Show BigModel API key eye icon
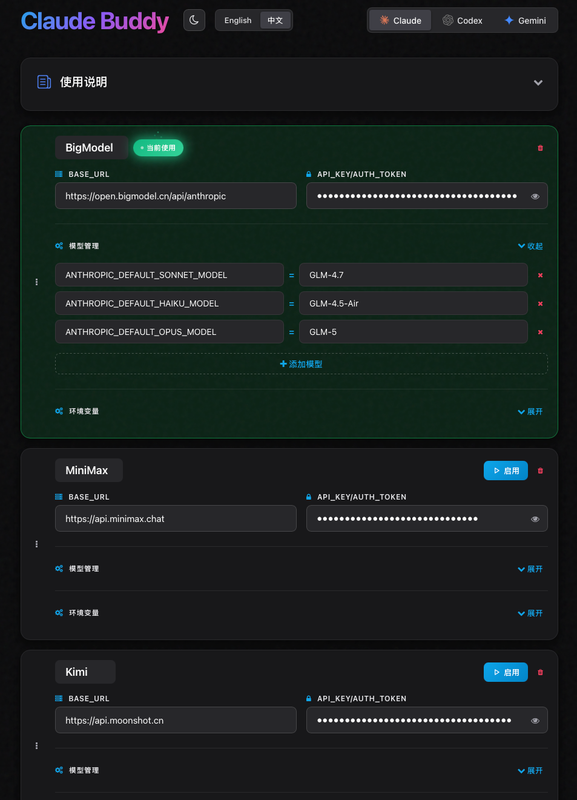 [x=535, y=196]
